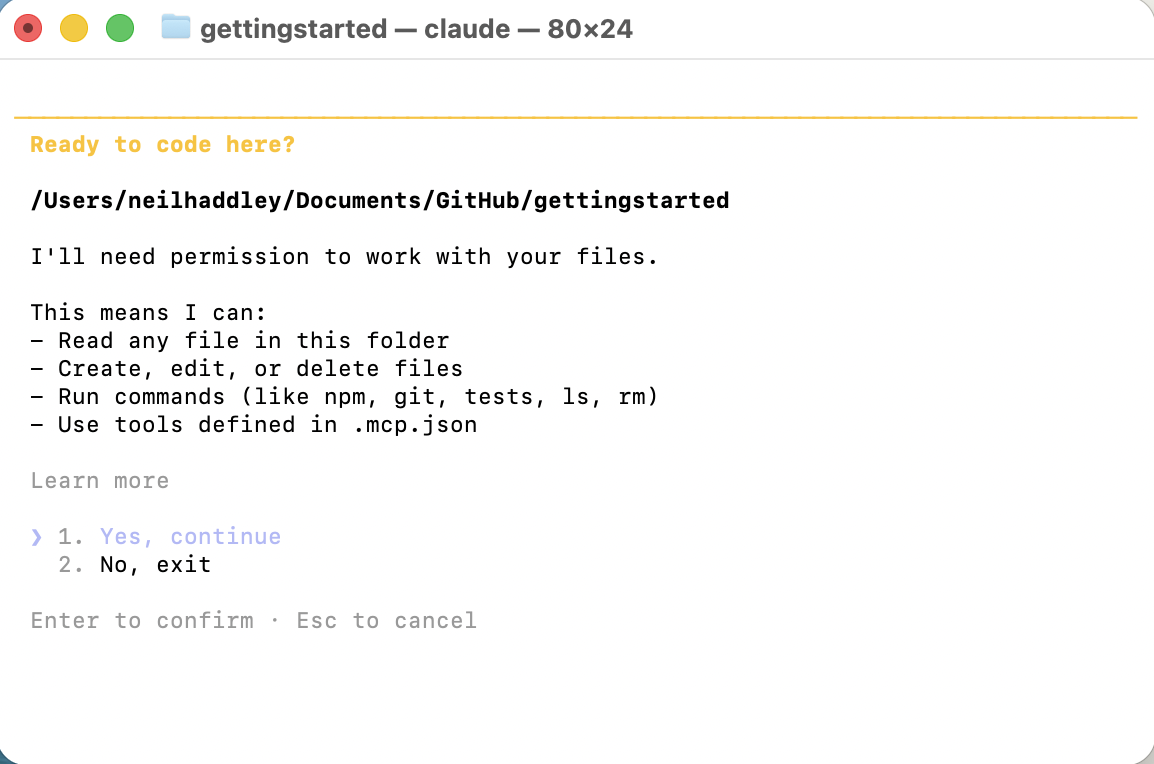Click the yellow horizontal divider line
This screenshot has height=764, width=1154.
point(576,118)
